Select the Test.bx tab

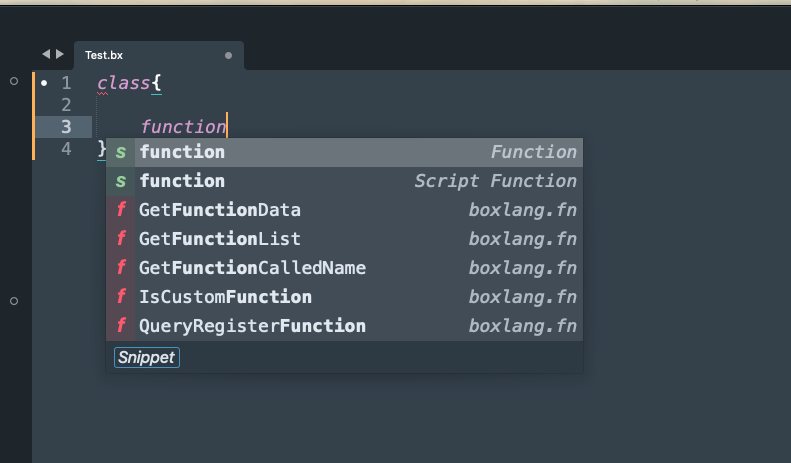(x=159, y=55)
